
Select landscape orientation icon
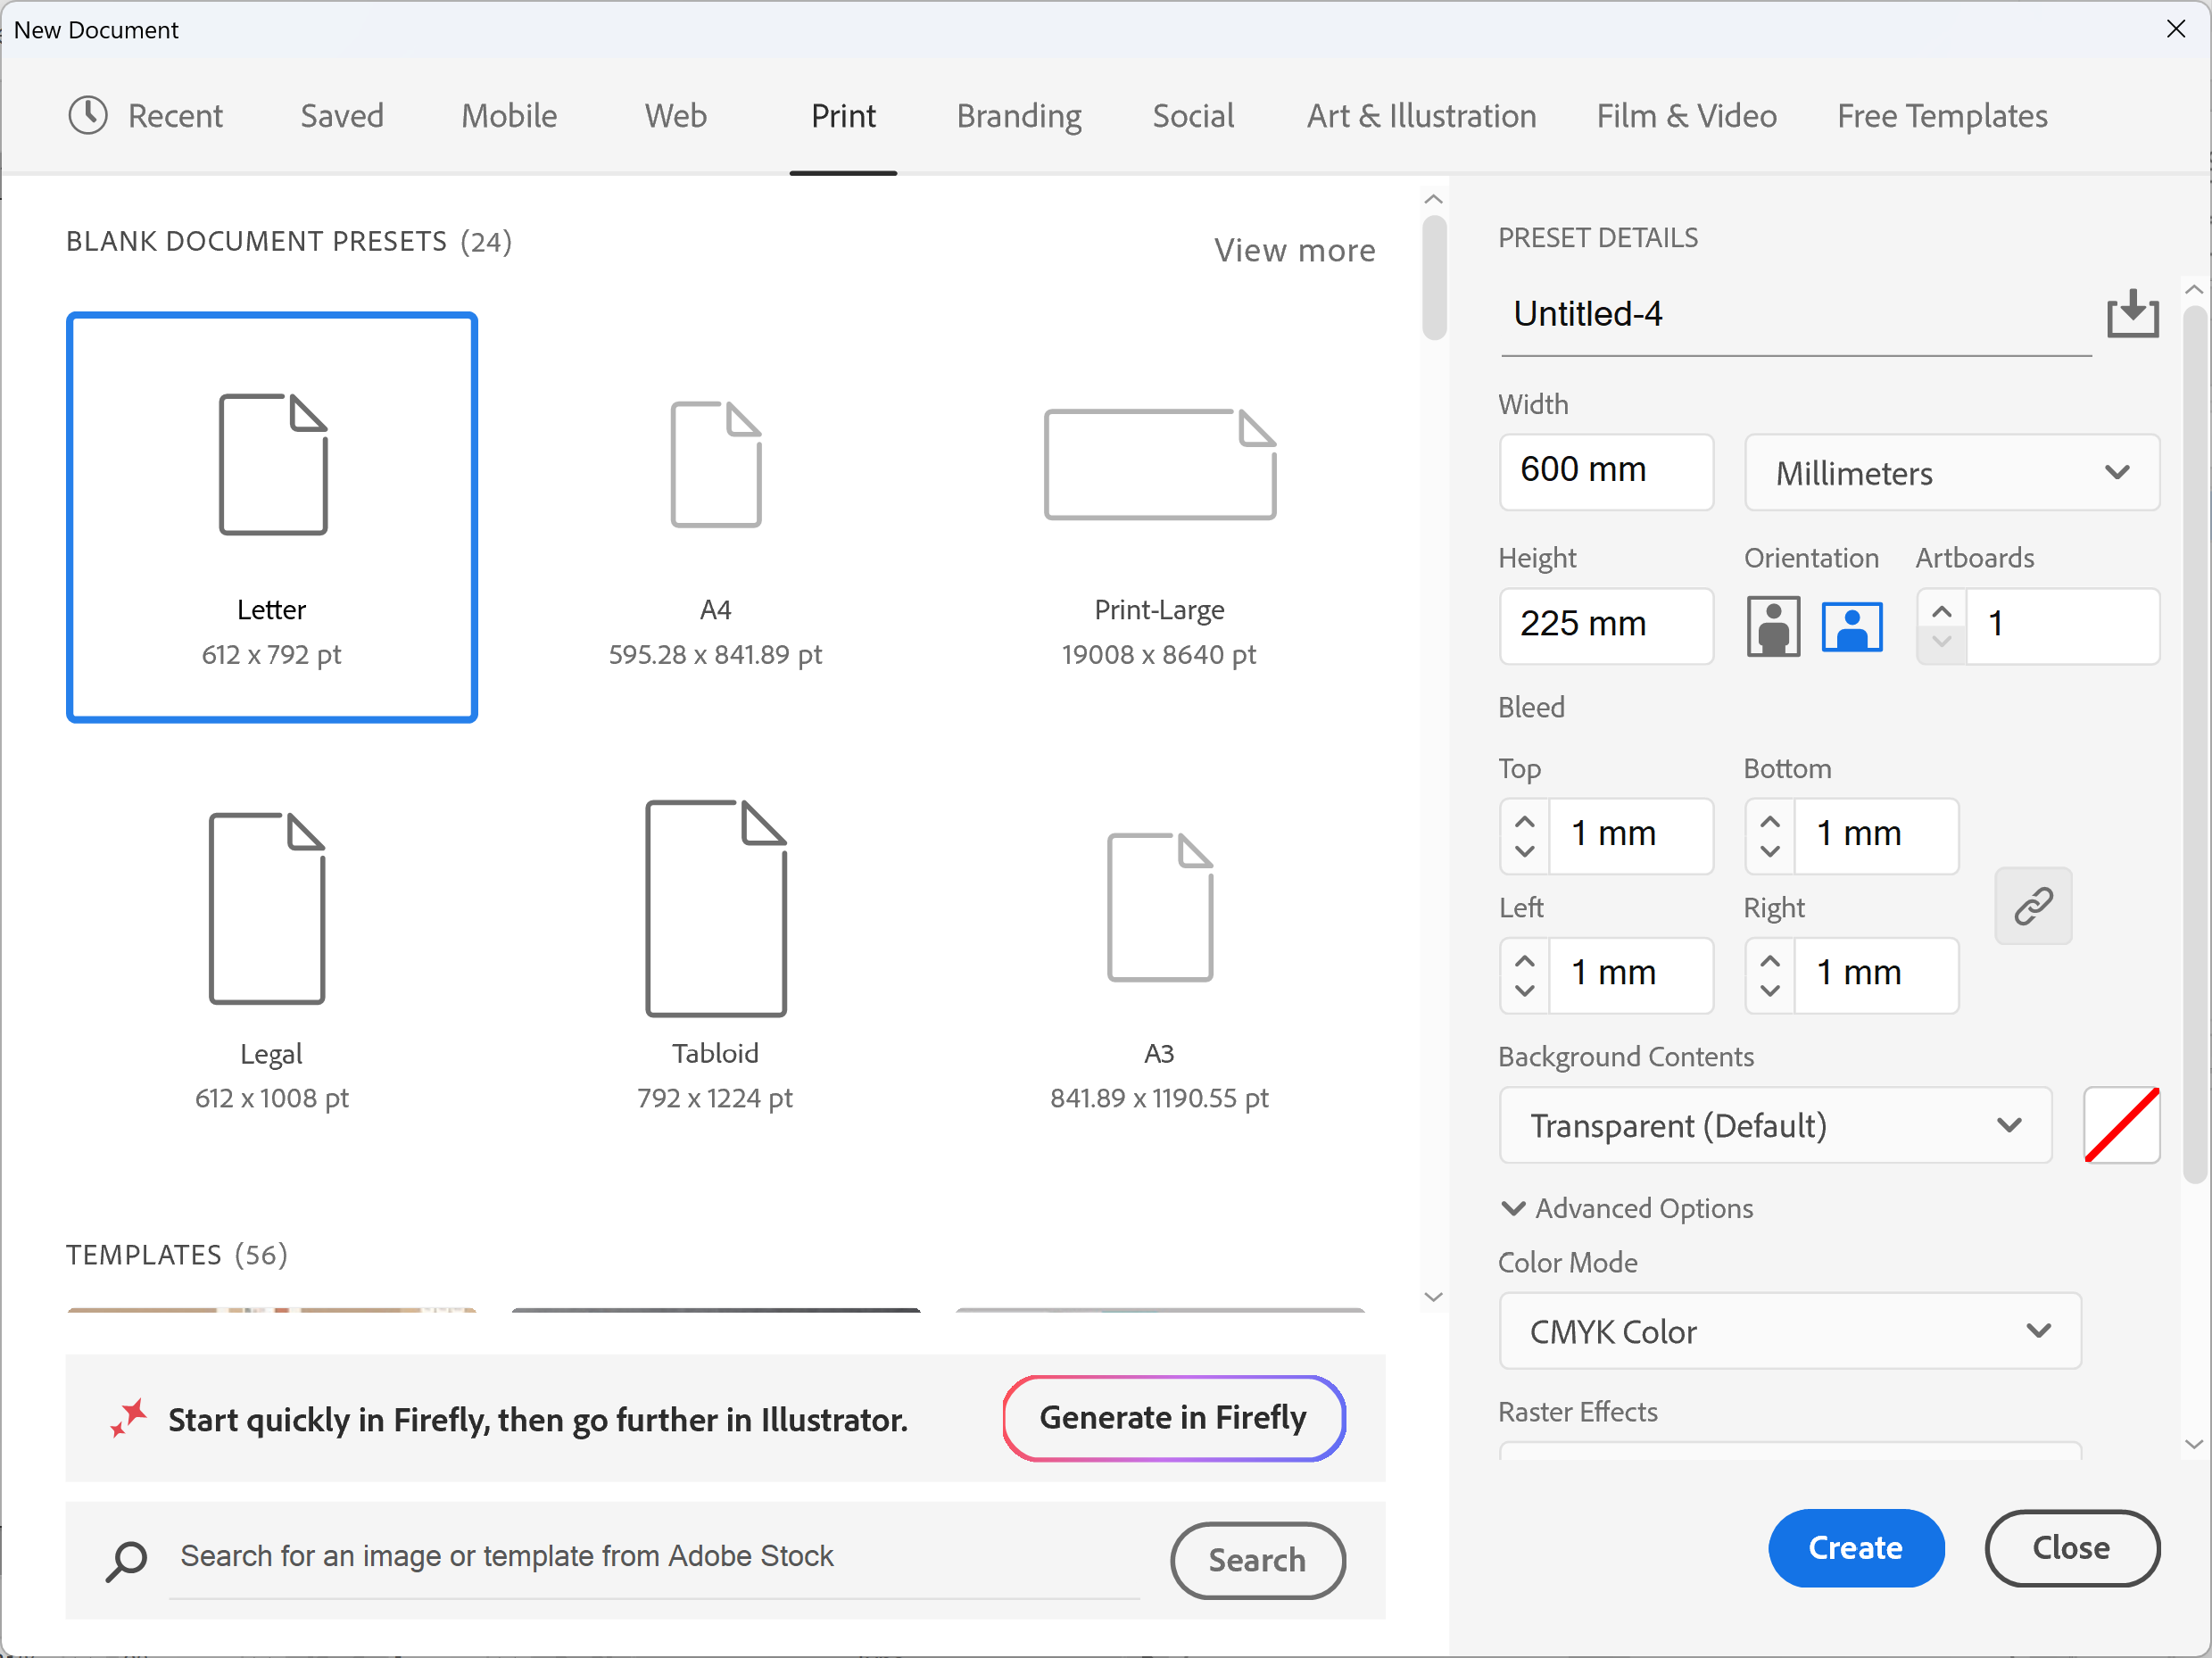click(1851, 627)
